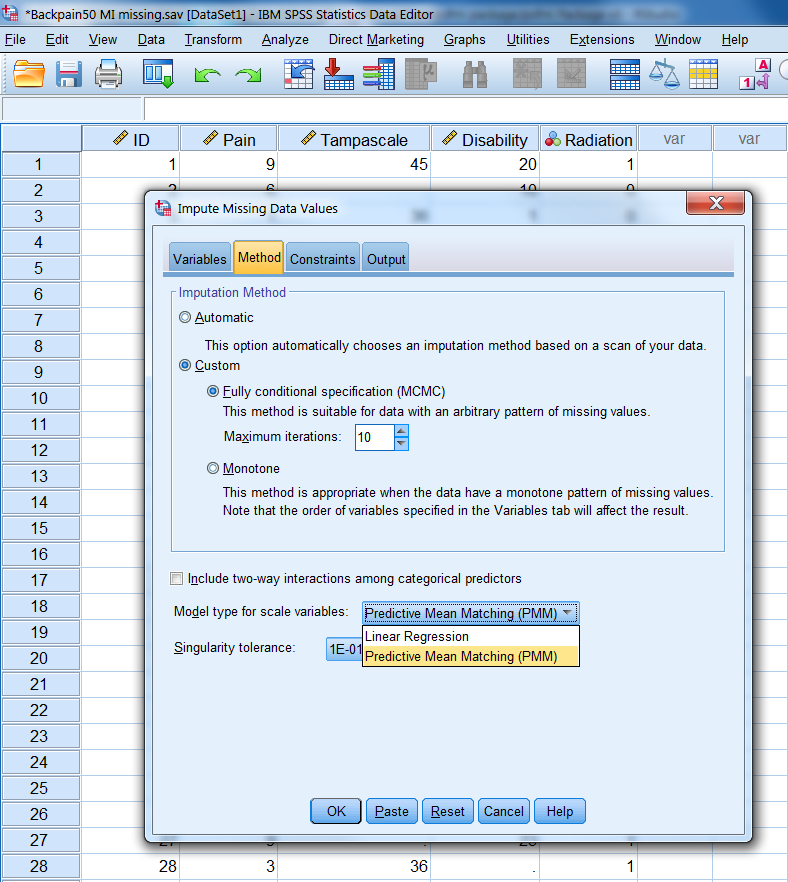The image size is (788, 882).
Task: Switch to the Output tab
Action: 386,259
